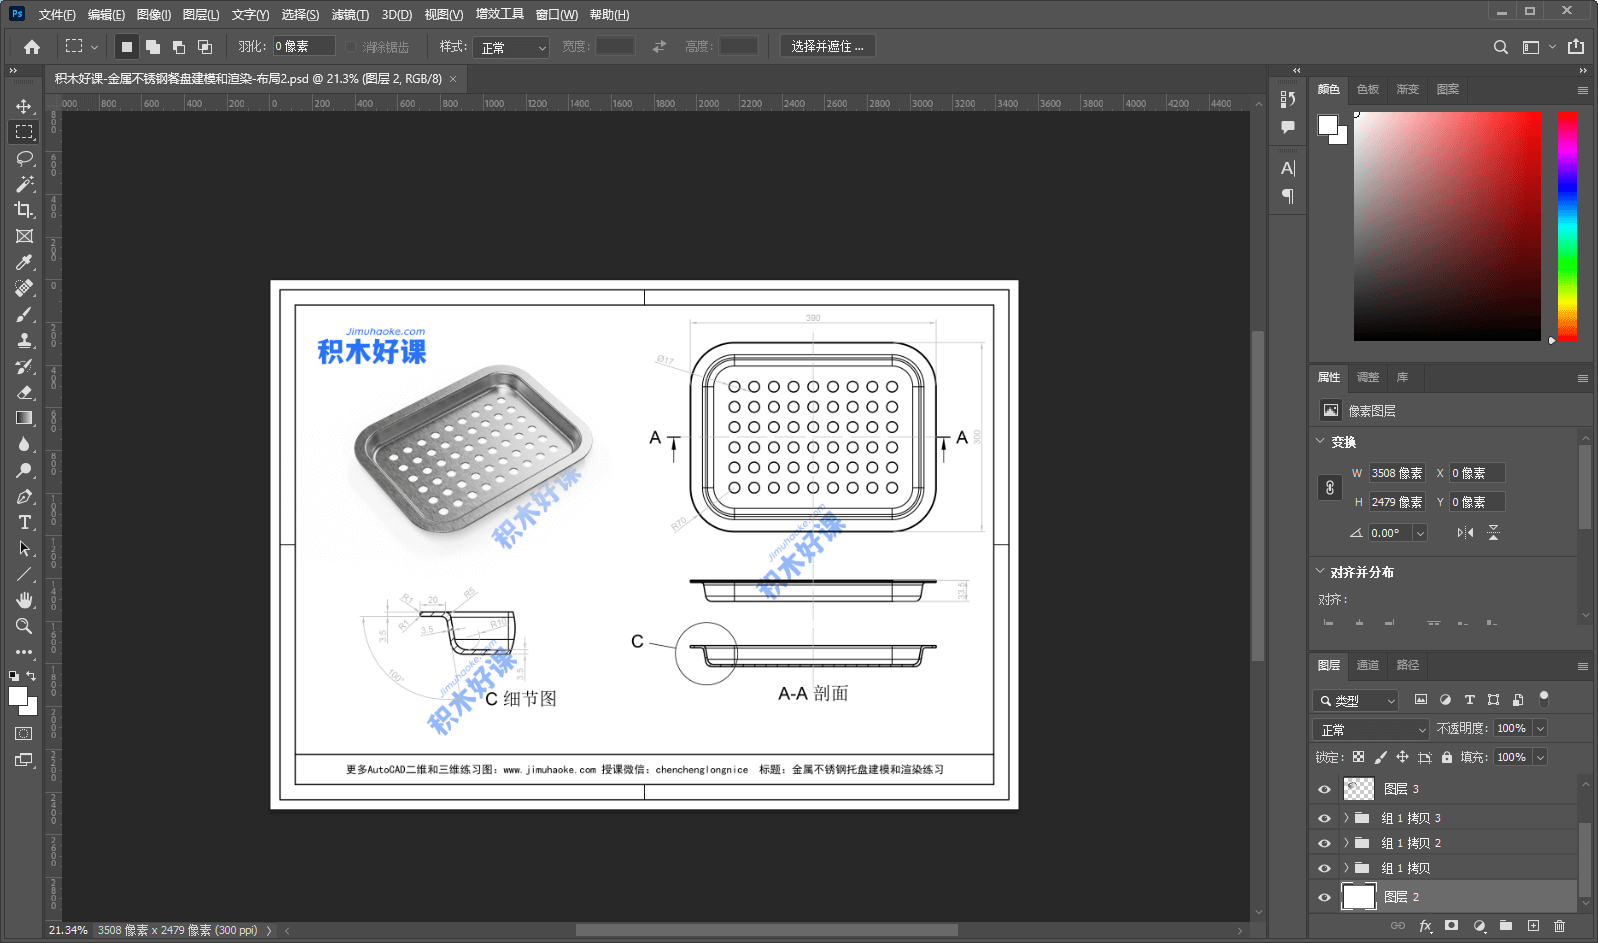Viewport: 1598px width, 943px height.
Task: Hide 组 1 拷贝 2 group visibility
Action: point(1325,843)
